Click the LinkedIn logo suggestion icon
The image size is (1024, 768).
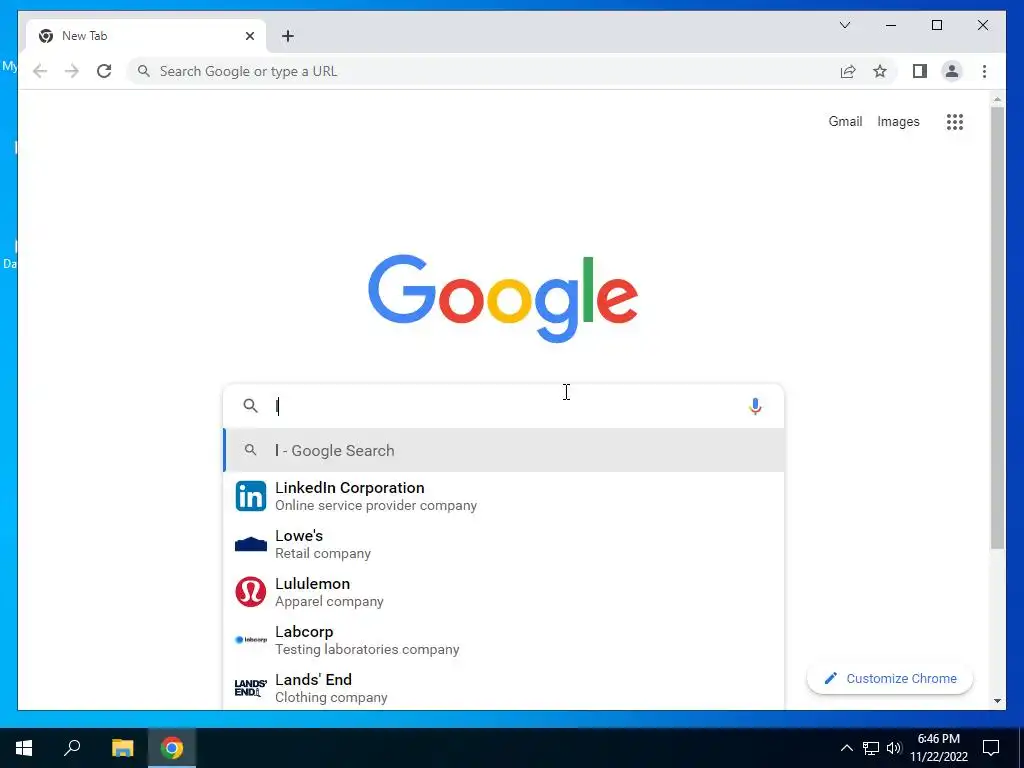(x=251, y=496)
